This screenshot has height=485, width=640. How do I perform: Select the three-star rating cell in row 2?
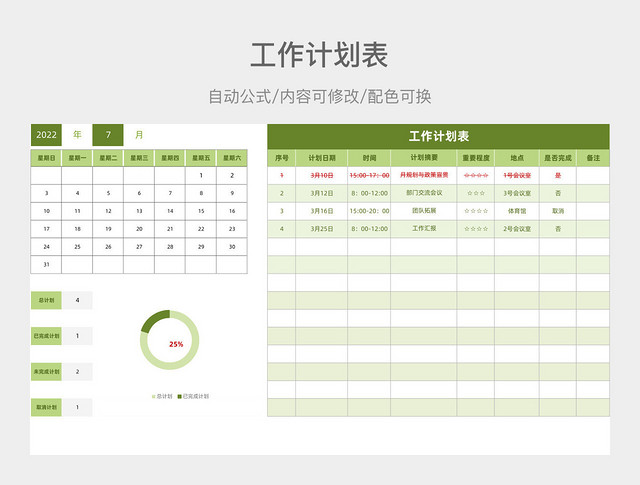point(476,193)
